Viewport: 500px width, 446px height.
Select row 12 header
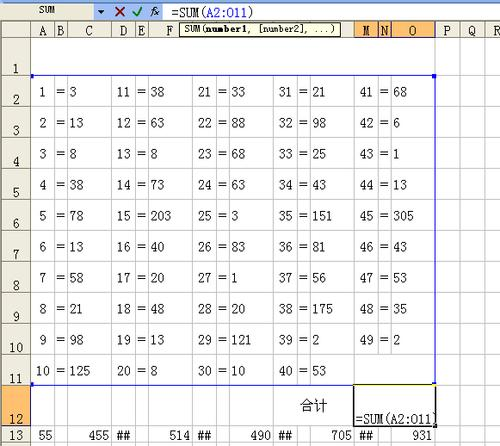tap(16, 406)
